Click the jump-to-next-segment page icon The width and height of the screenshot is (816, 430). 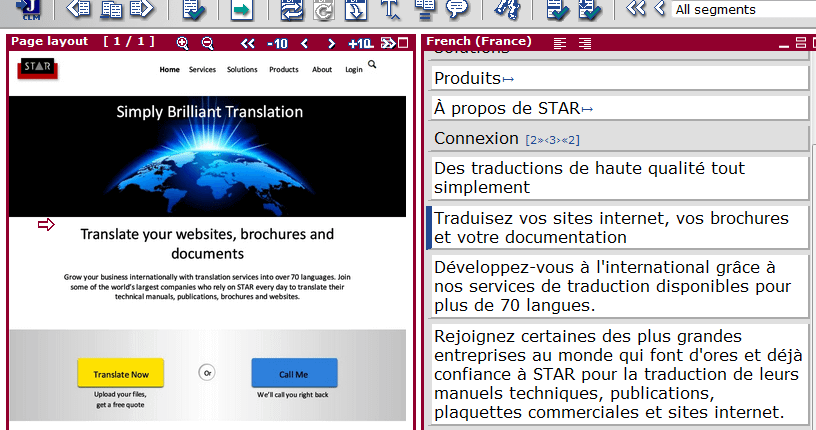[142, 9]
